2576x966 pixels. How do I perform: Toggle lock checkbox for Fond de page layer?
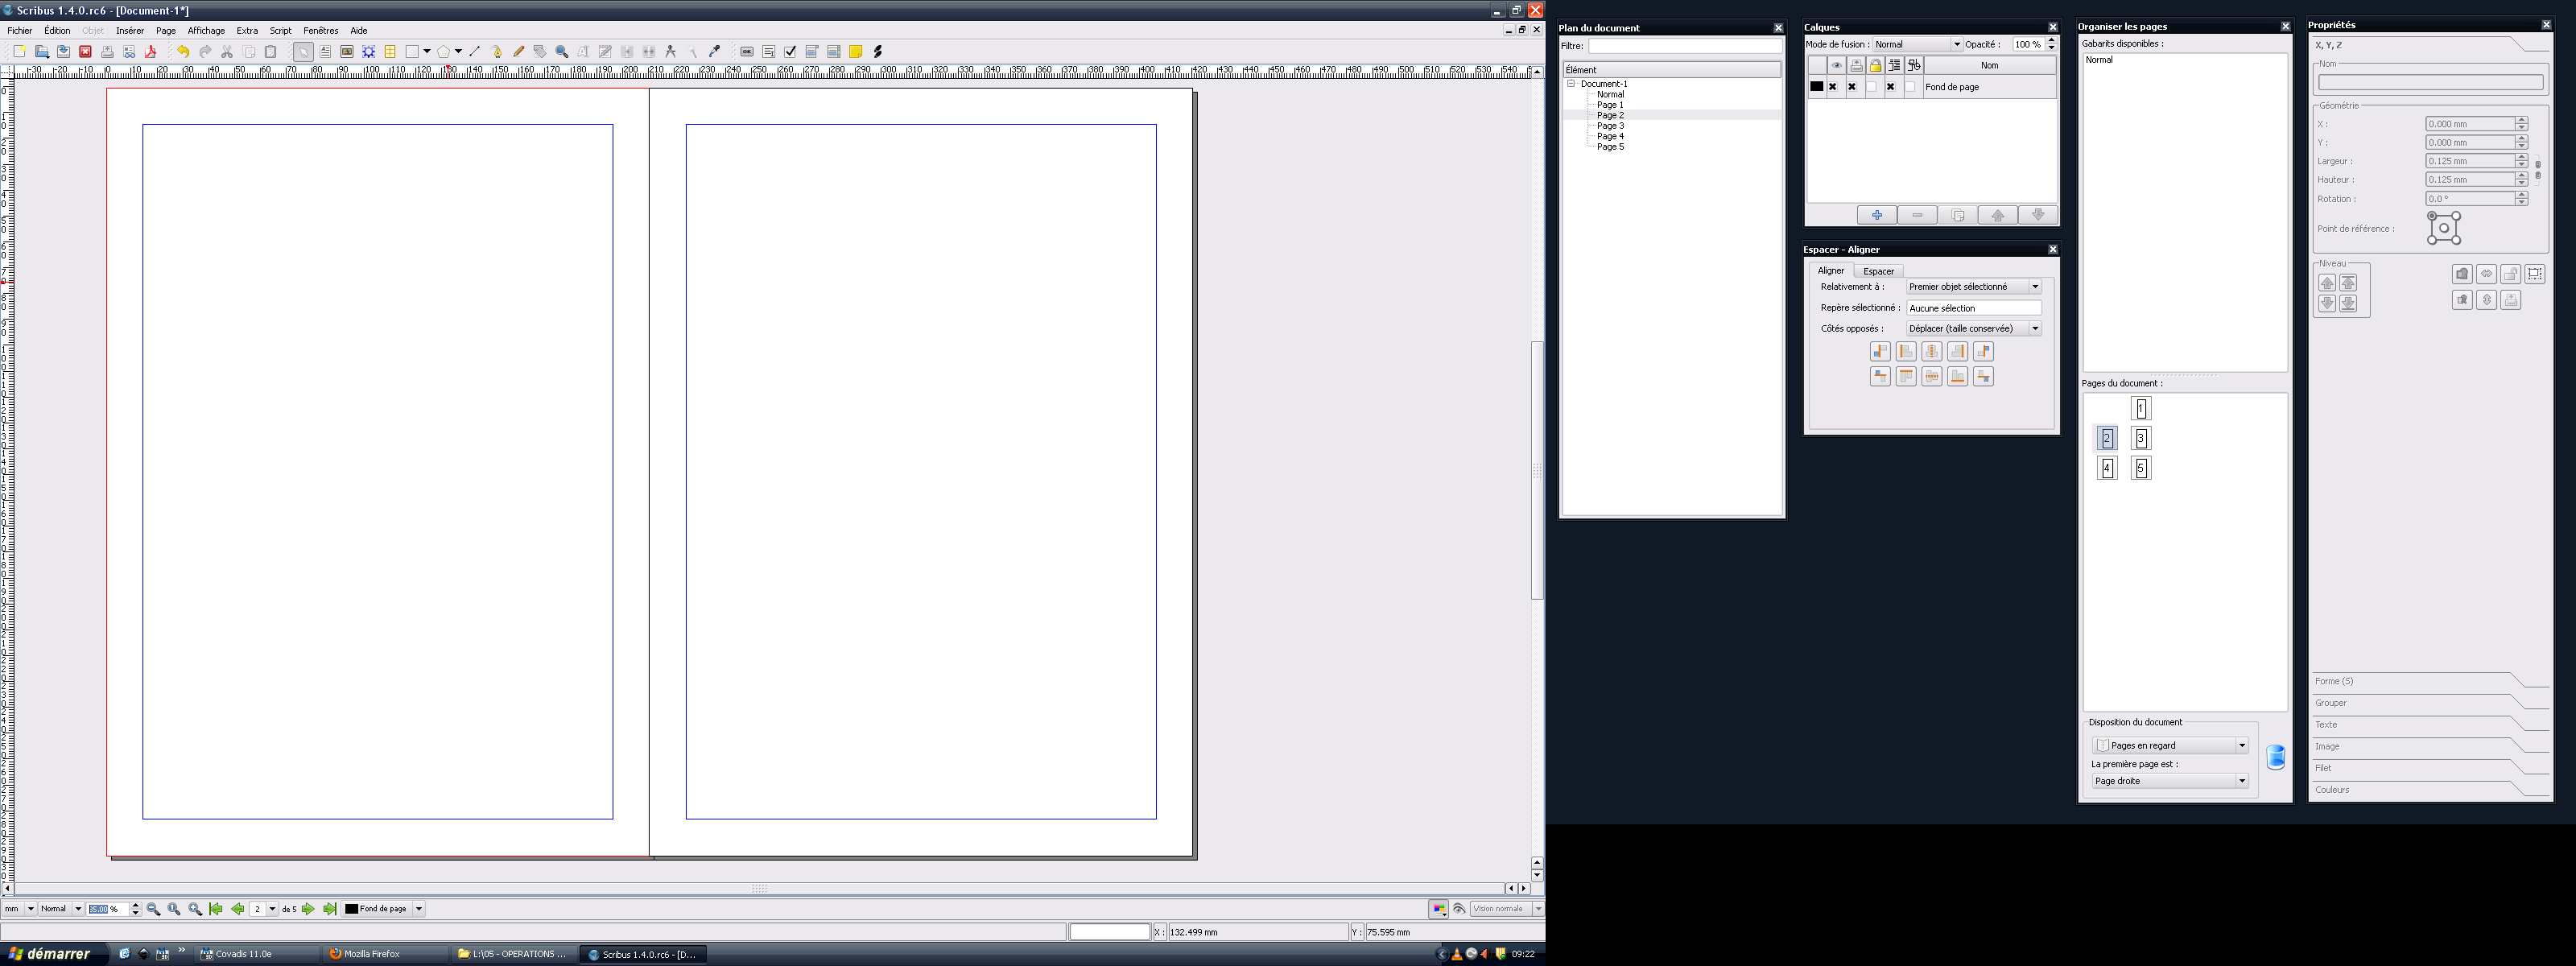[1871, 87]
